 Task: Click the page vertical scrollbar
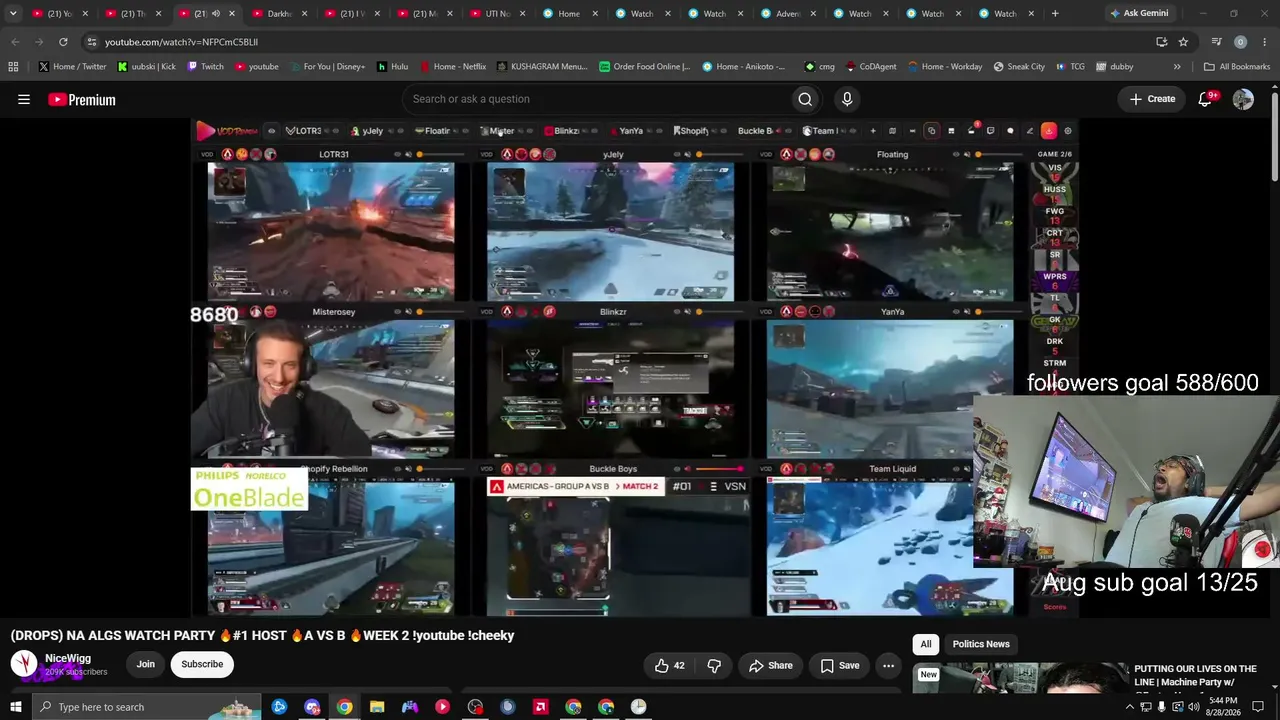(x=1274, y=138)
